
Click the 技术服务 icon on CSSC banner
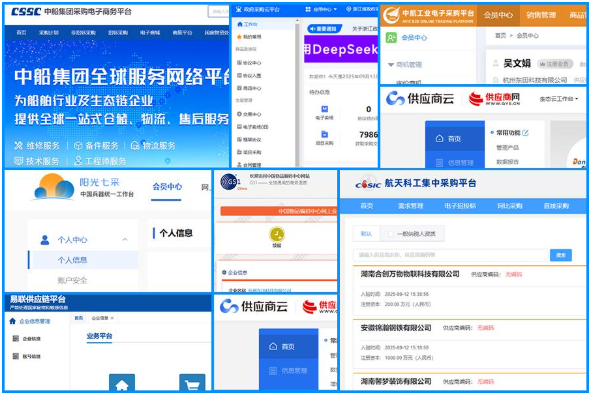click(18, 161)
